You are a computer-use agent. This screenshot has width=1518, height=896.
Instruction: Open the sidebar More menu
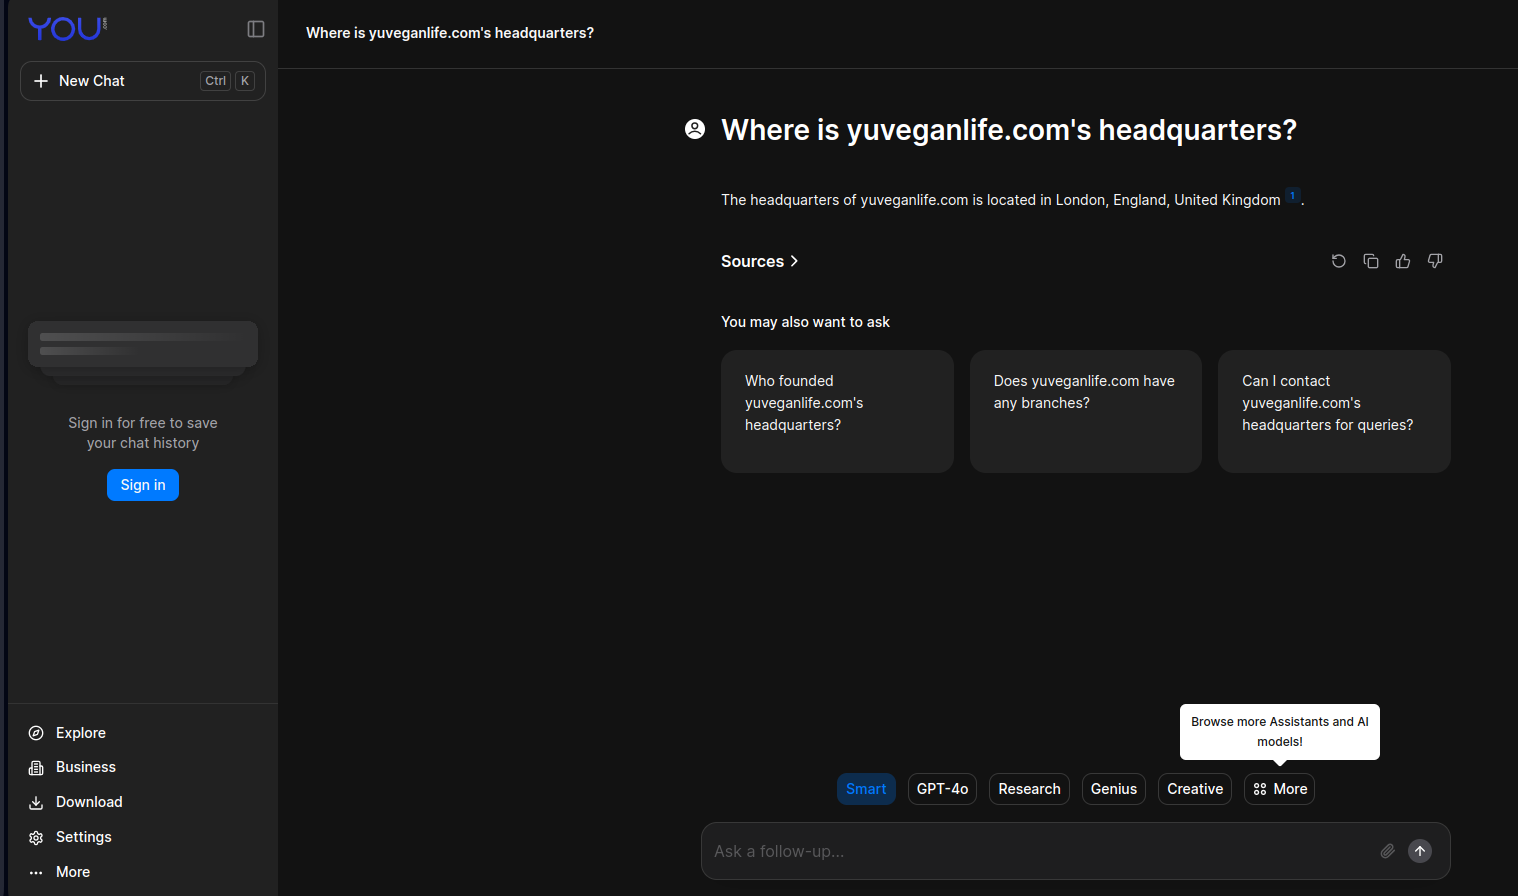click(60, 872)
